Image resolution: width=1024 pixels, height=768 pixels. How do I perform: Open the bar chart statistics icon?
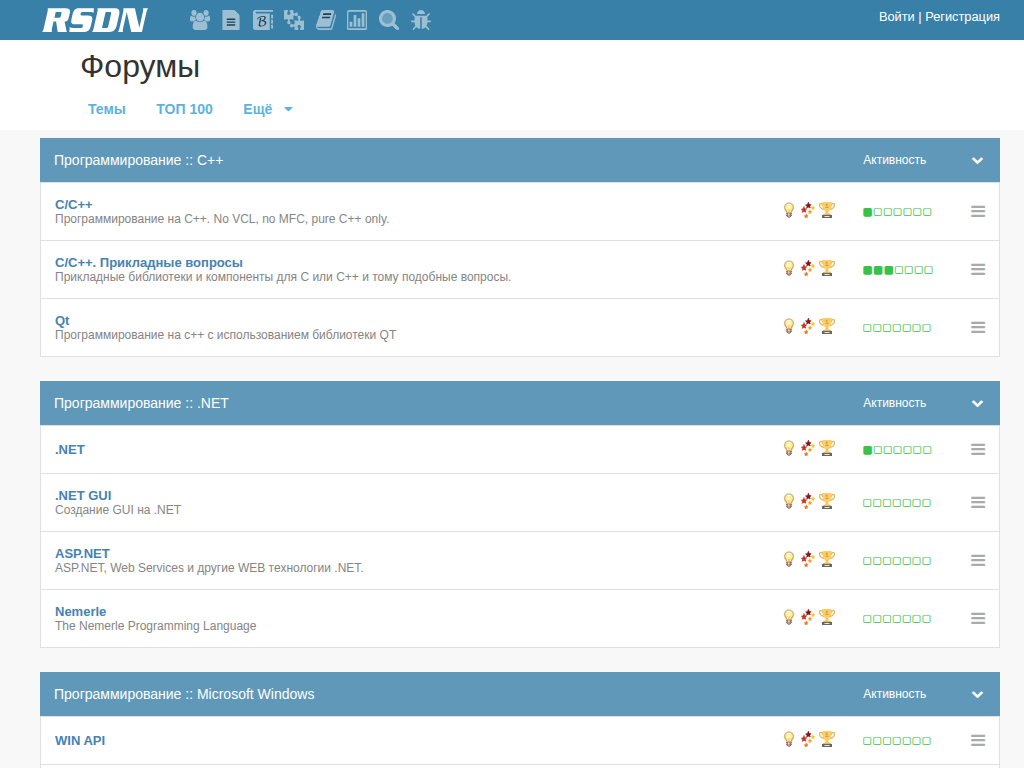357,20
